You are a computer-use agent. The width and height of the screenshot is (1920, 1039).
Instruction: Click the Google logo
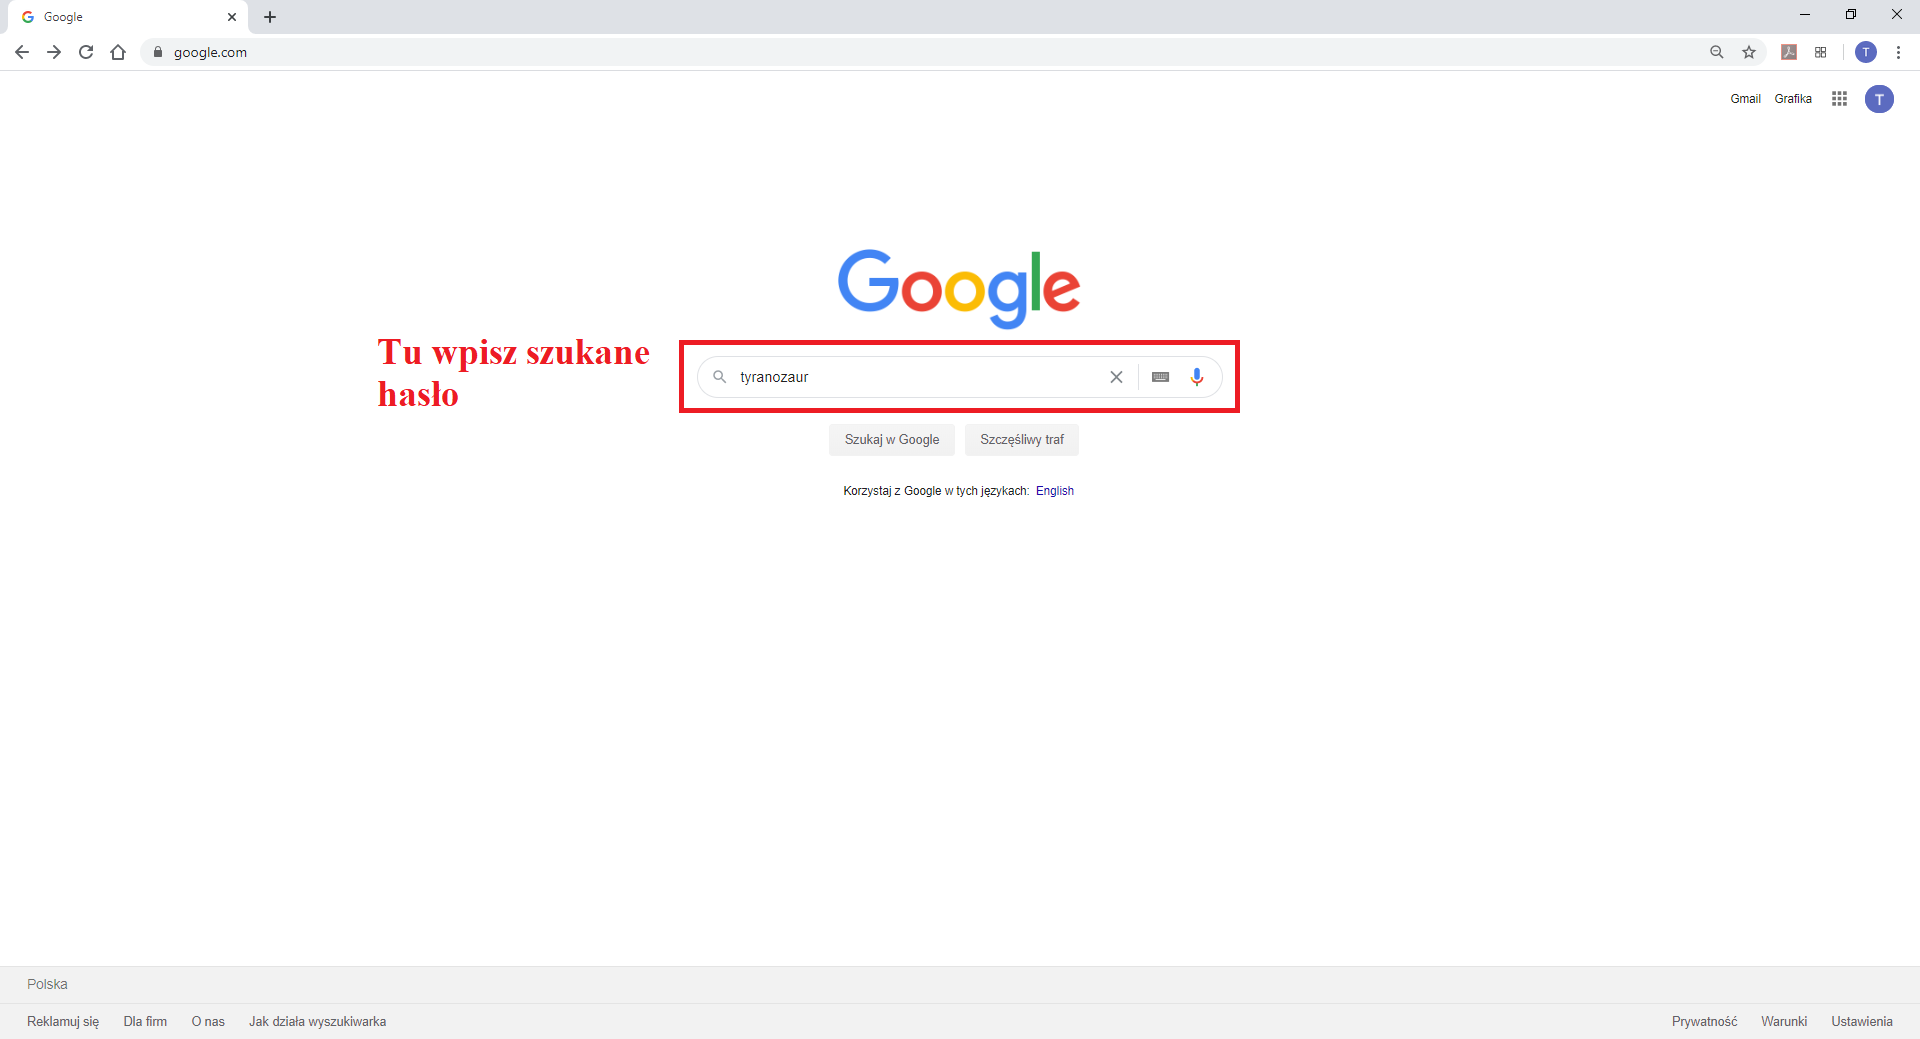point(959,288)
